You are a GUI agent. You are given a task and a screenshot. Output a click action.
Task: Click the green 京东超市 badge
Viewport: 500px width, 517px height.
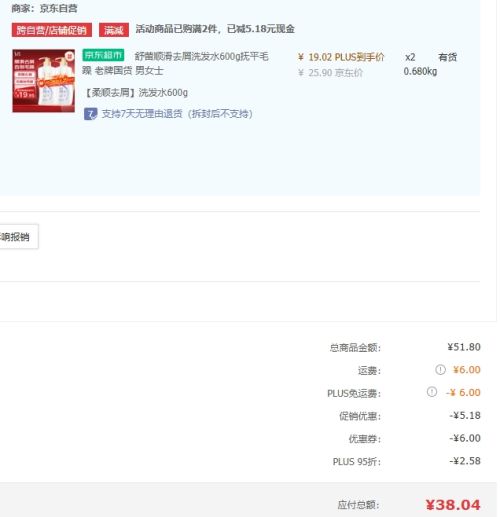(103, 55)
